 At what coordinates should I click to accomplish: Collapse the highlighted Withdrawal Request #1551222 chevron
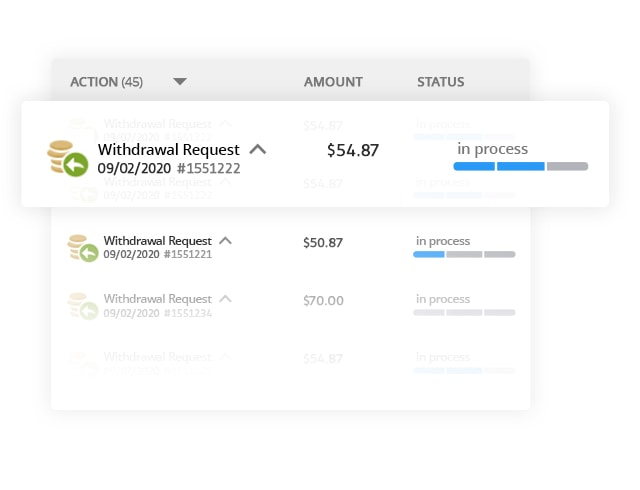pos(258,149)
